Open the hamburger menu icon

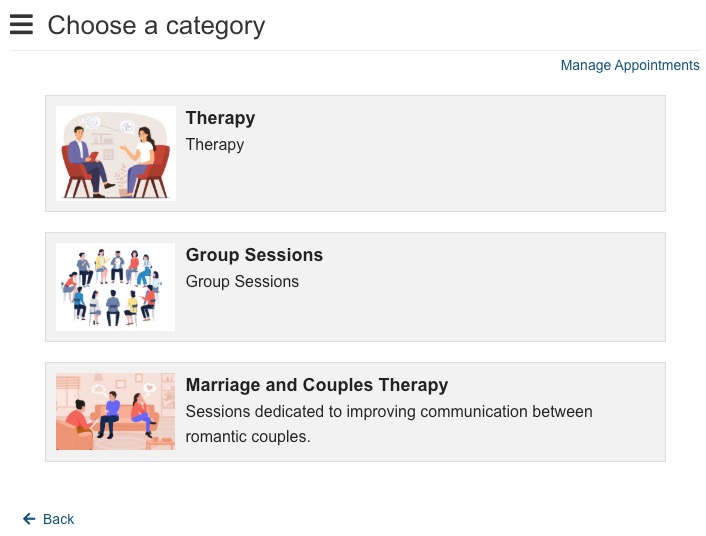pyautogui.click(x=21, y=24)
